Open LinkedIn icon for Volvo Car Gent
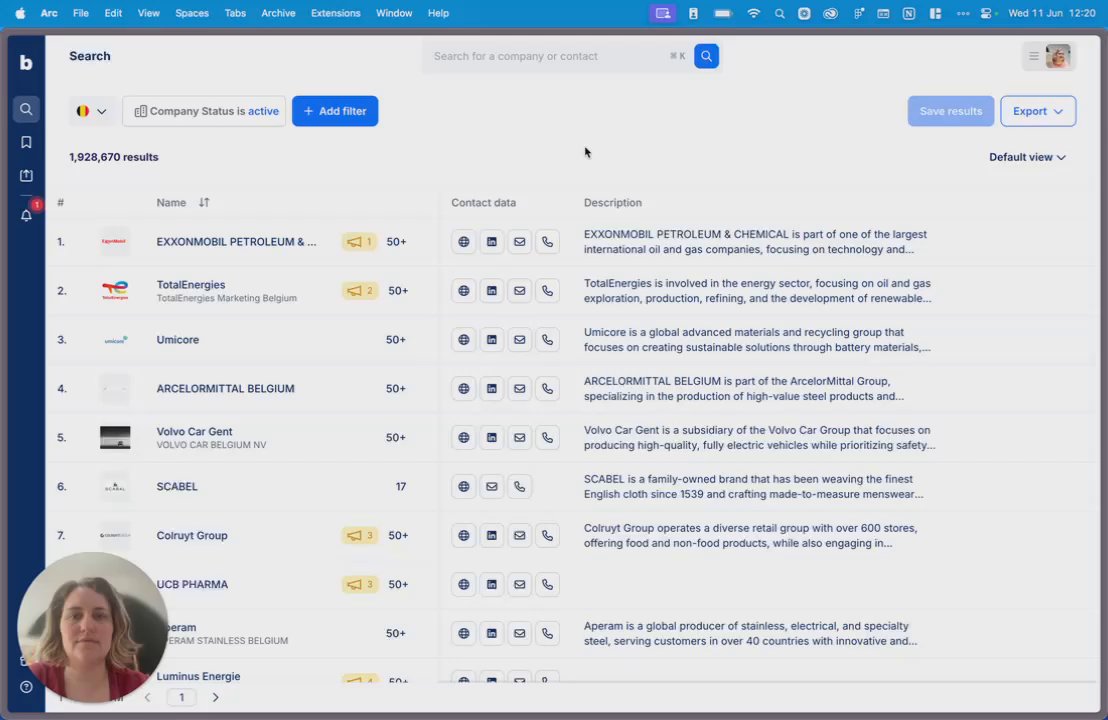The height and width of the screenshot is (720, 1108). 491,437
